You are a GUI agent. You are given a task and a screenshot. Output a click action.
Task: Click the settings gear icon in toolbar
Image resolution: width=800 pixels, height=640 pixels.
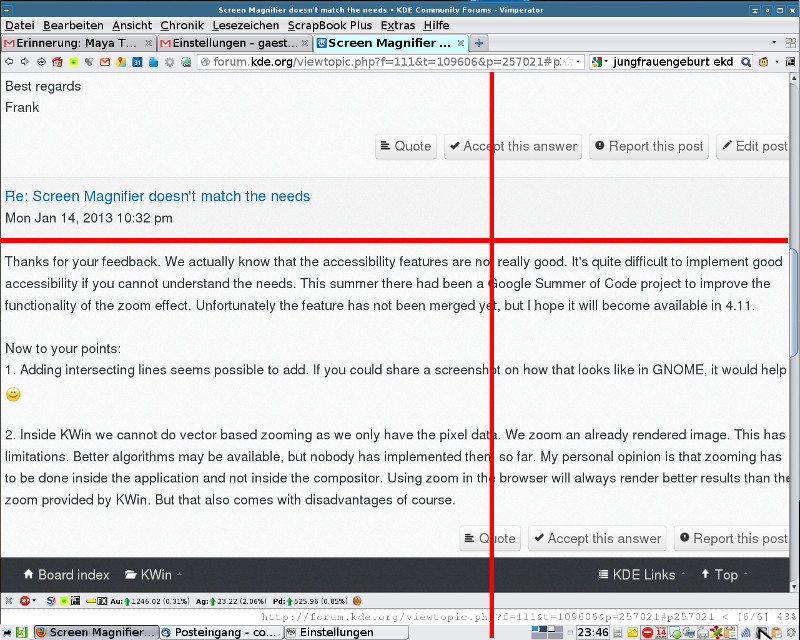(169, 62)
